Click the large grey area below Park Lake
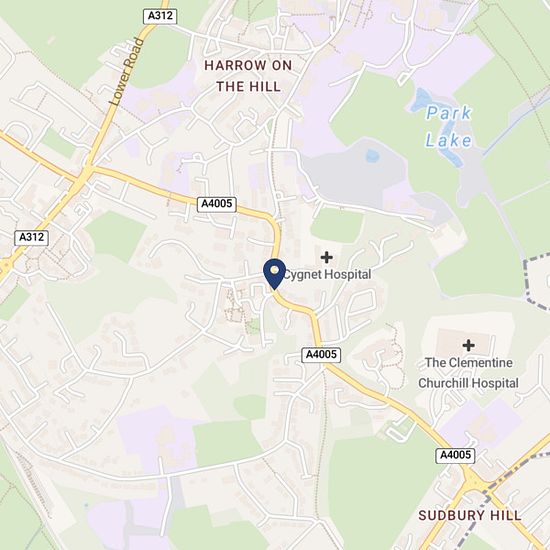550x550 pixels. click(x=354, y=172)
